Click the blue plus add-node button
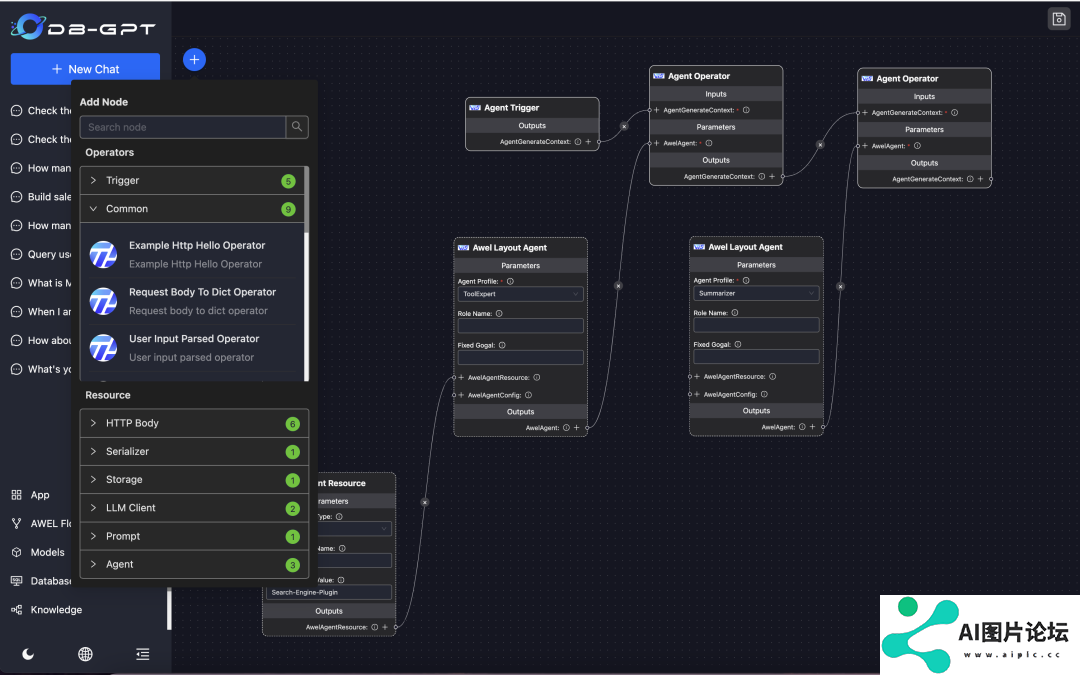 194,60
